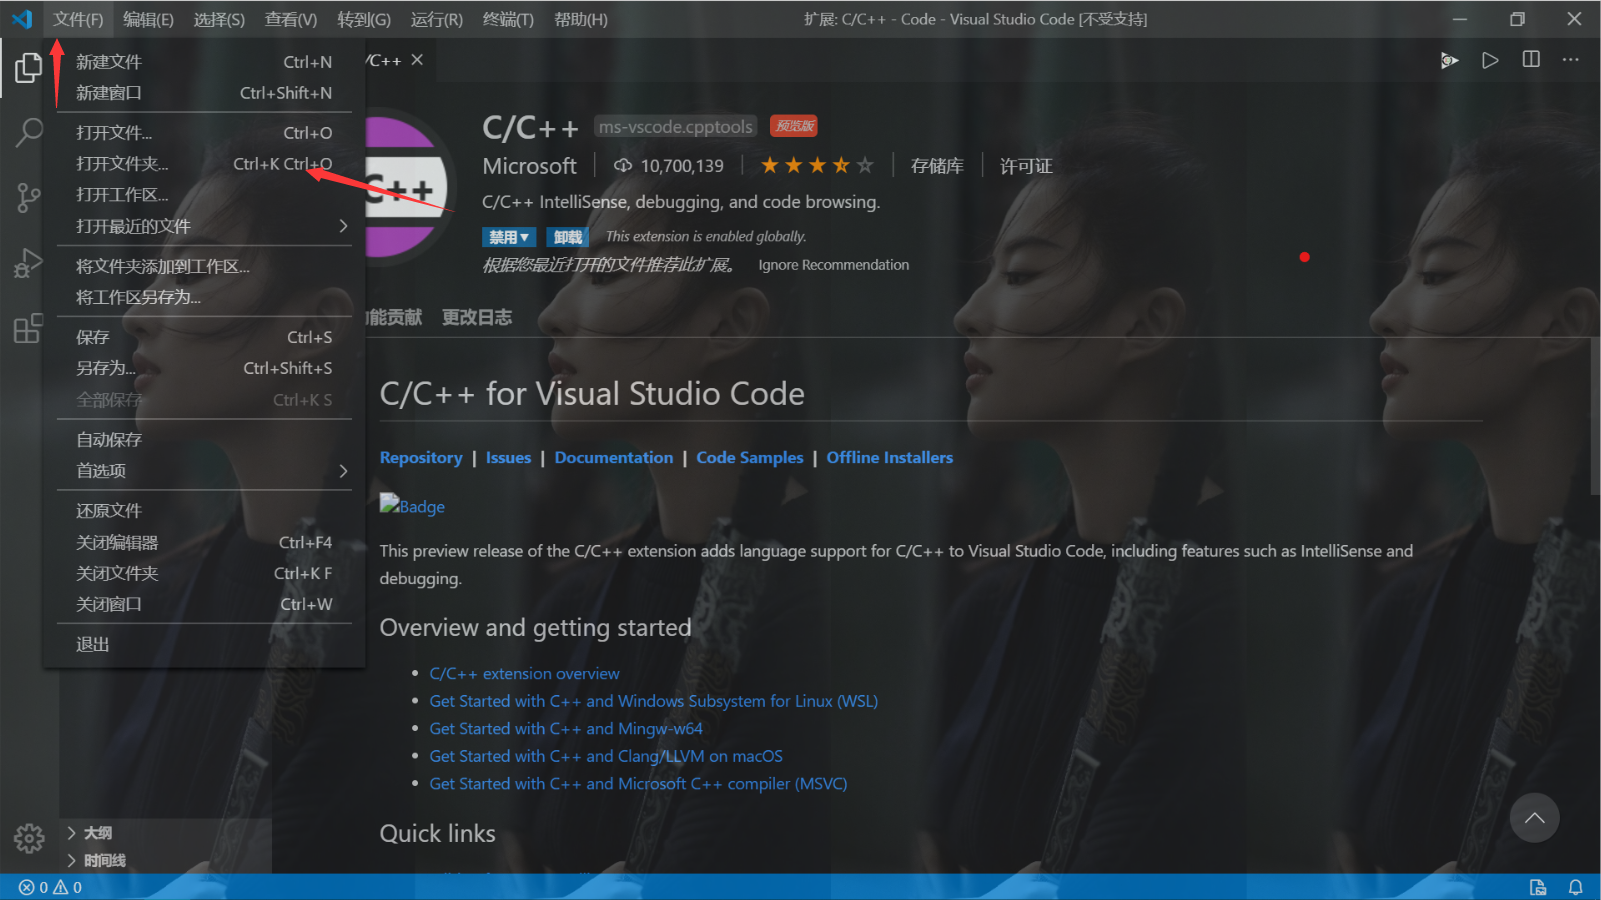Open the Documentation link

[x=614, y=457]
